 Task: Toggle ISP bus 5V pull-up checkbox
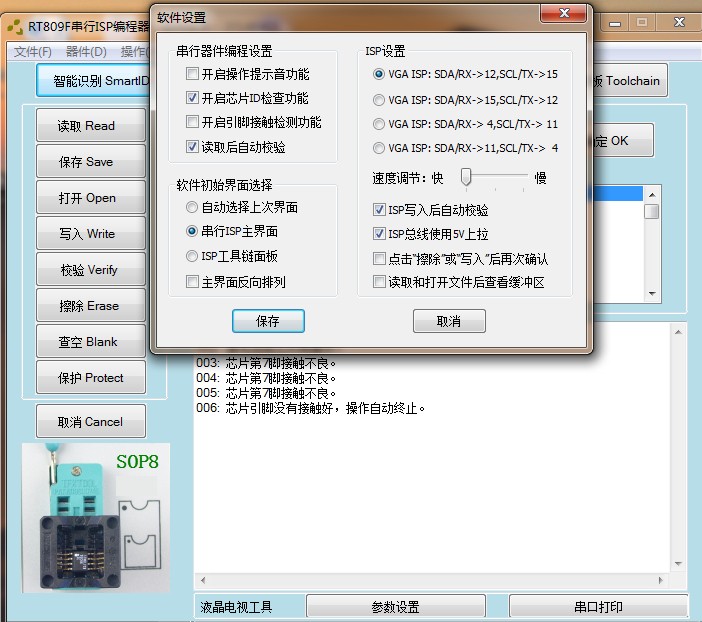point(380,234)
